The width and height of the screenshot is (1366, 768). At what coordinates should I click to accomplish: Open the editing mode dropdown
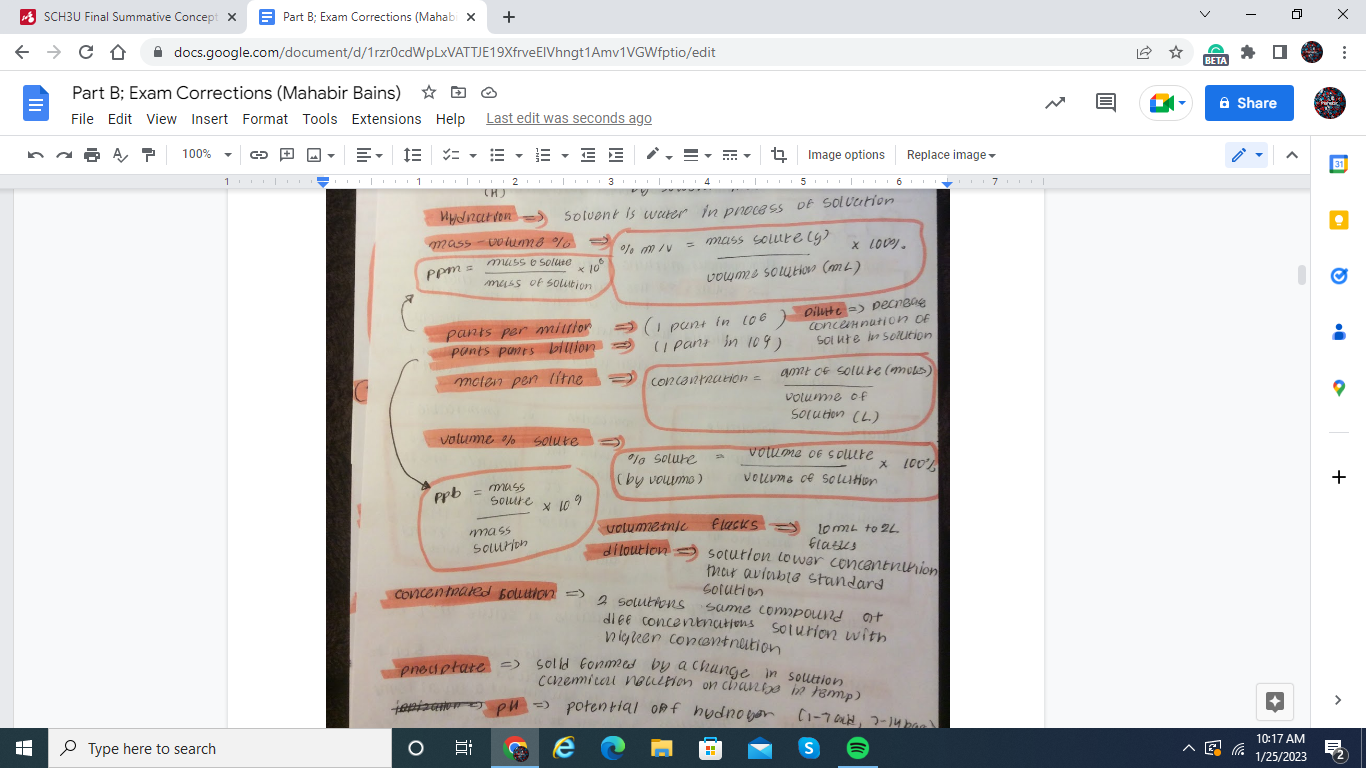[x=1245, y=154]
